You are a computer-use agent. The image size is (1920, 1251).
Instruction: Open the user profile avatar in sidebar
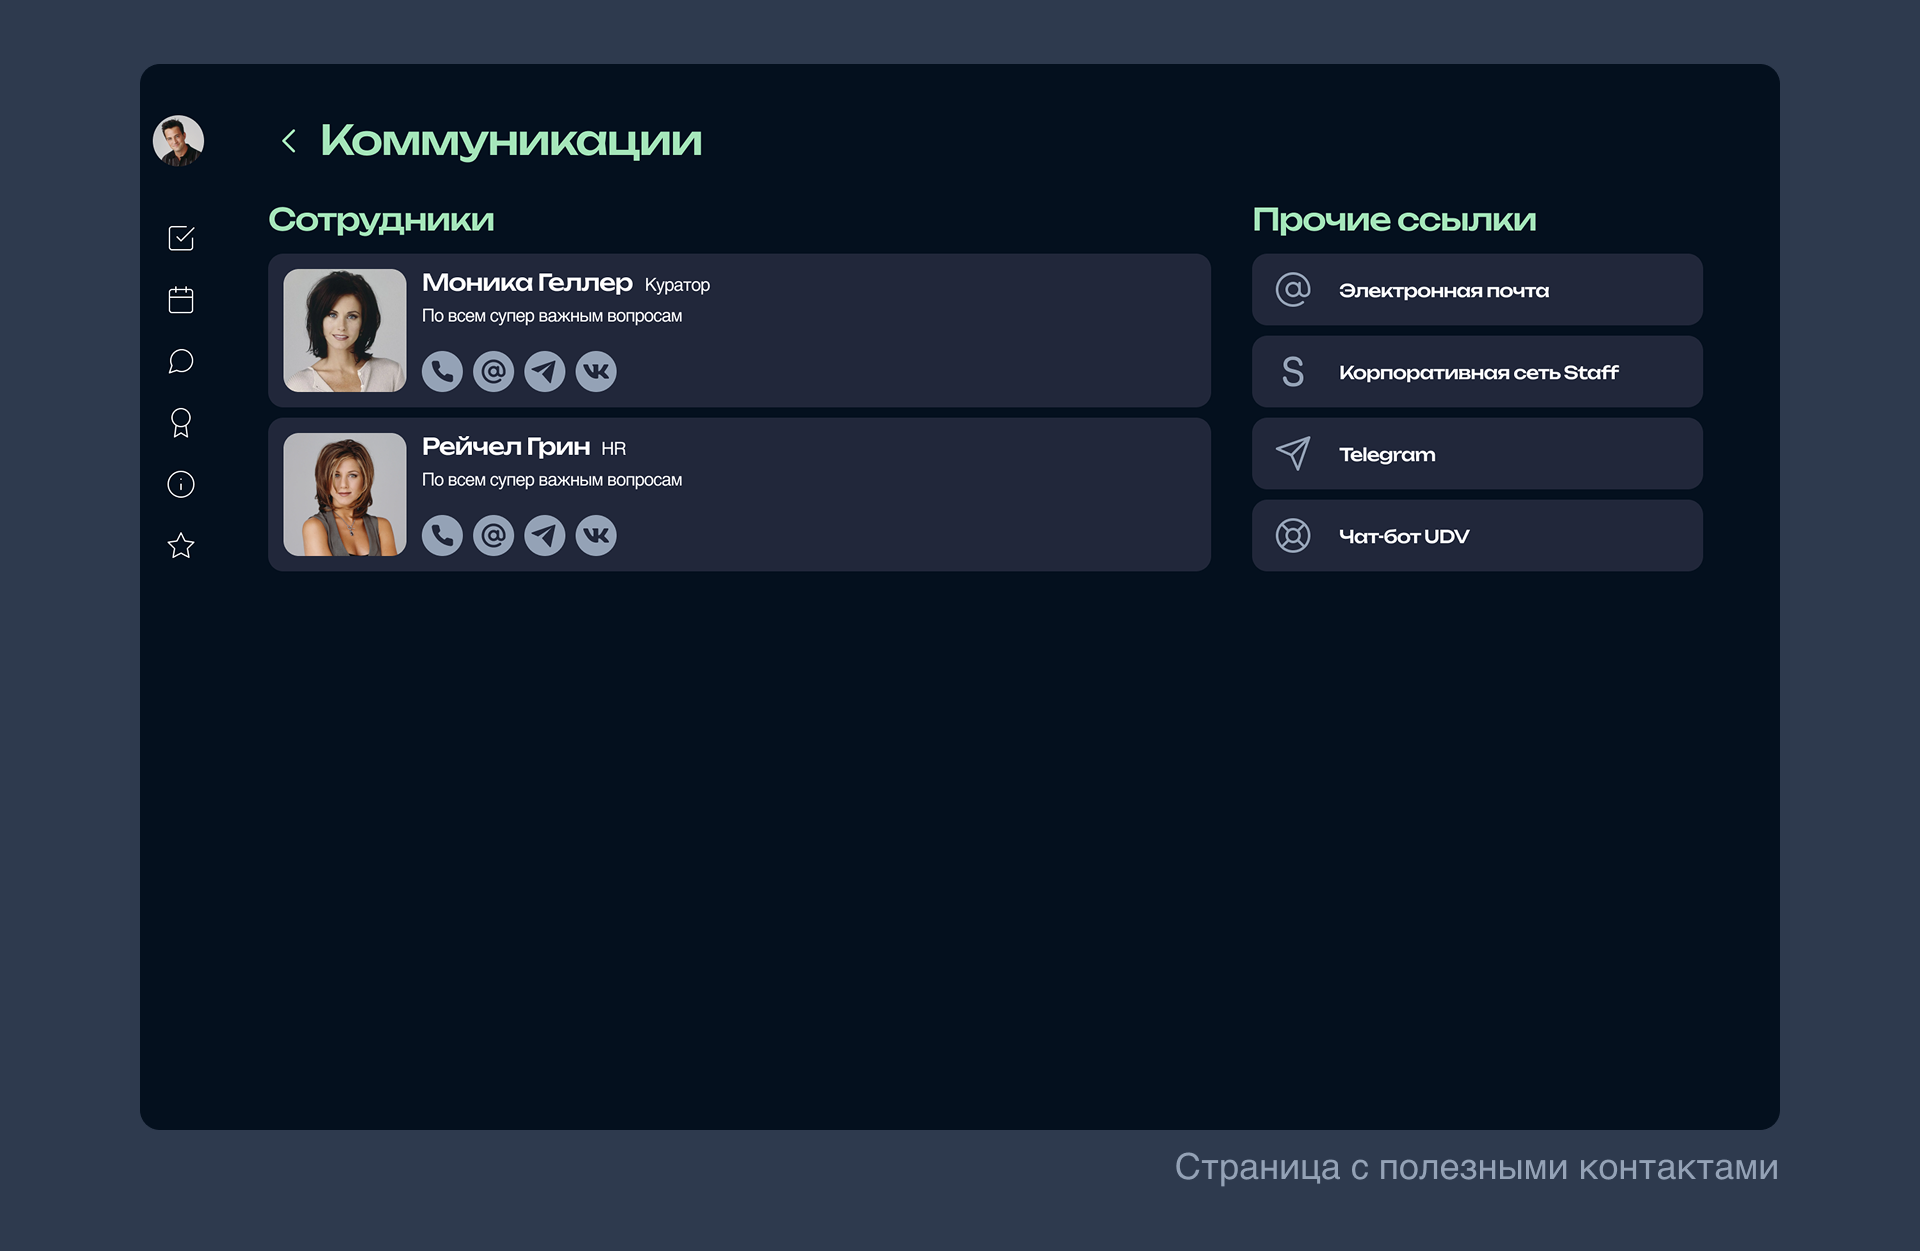[x=179, y=141]
